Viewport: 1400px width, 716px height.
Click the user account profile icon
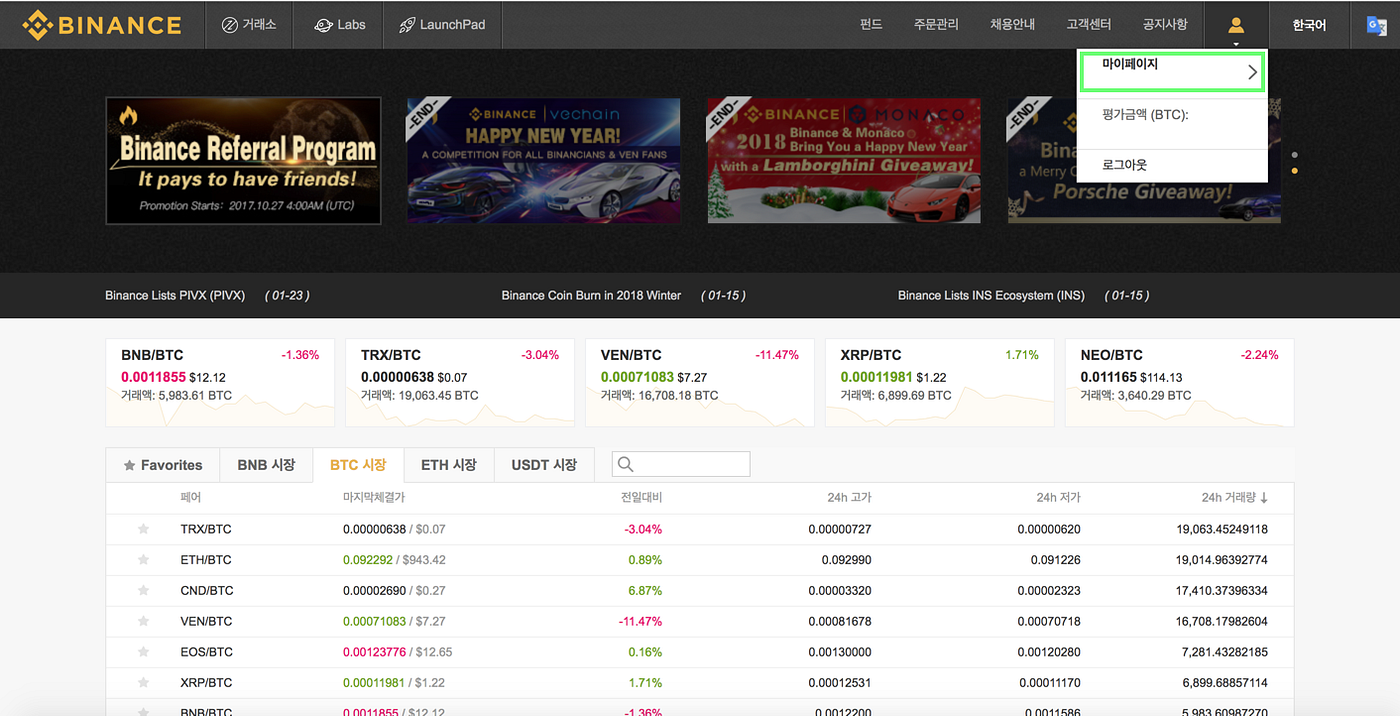point(1236,25)
